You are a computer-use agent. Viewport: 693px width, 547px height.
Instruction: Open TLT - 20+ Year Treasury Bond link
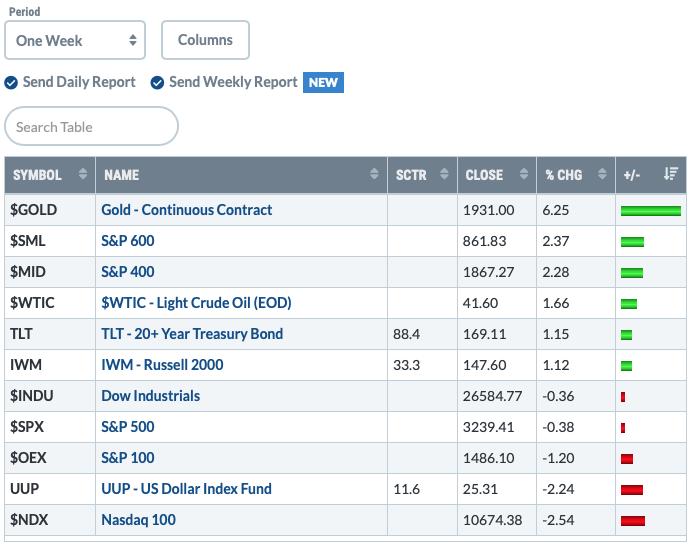click(192, 334)
